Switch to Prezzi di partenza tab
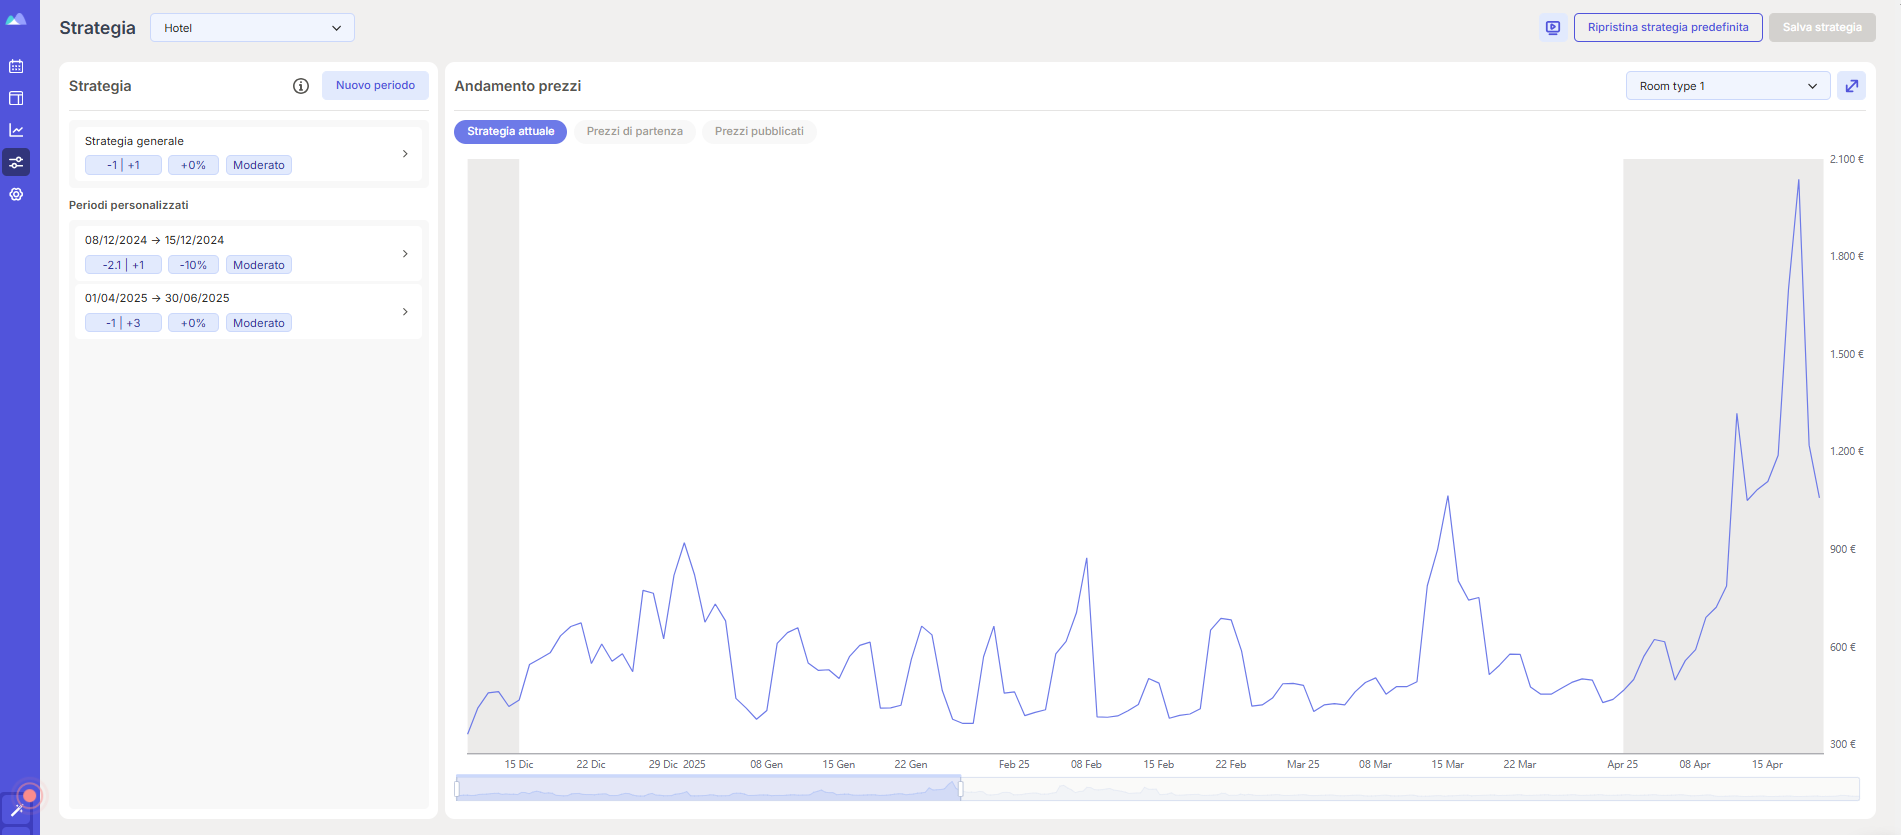The height and width of the screenshot is (835, 1901). point(634,132)
